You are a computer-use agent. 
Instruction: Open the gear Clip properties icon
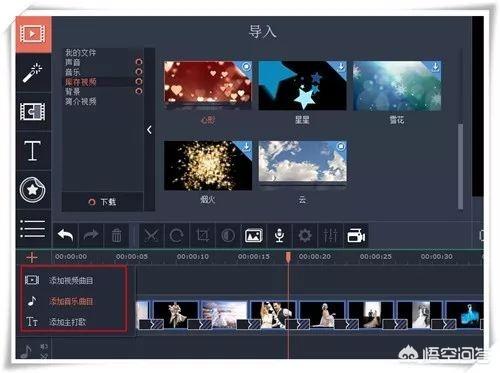point(305,235)
